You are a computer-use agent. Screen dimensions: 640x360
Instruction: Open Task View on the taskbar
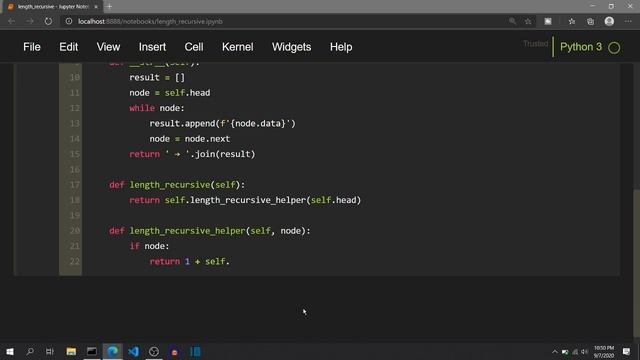[50, 351]
